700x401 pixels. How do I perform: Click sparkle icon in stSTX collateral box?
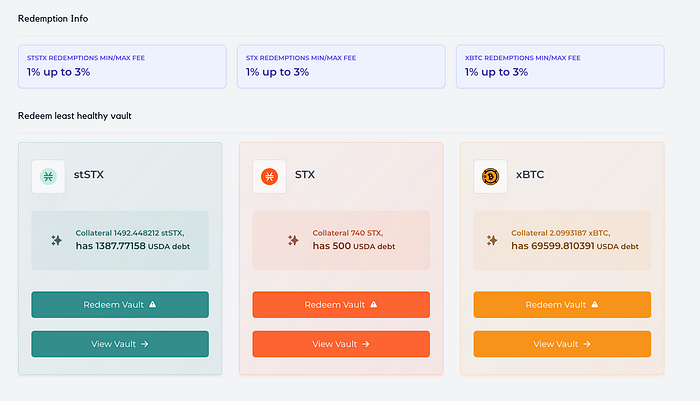(x=56, y=240)
